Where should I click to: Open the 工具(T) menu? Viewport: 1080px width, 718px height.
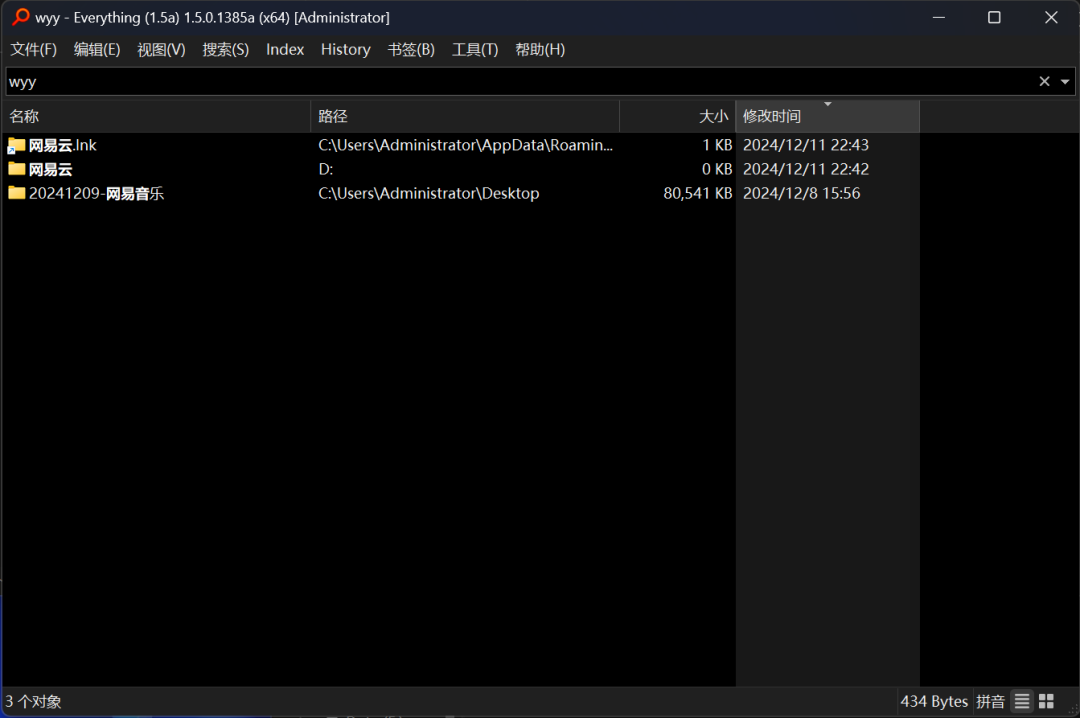pos(475,50)
